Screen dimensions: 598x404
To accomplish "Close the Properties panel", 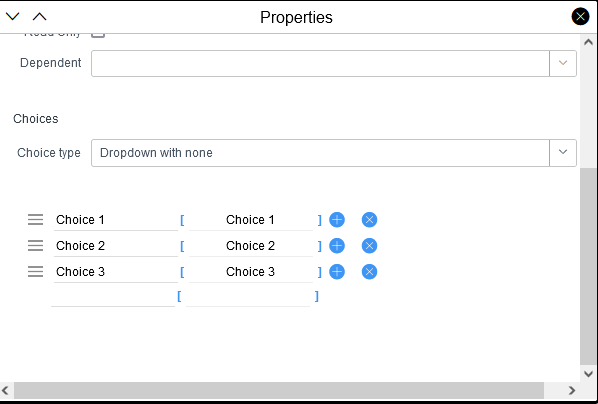I will [580, 17].
